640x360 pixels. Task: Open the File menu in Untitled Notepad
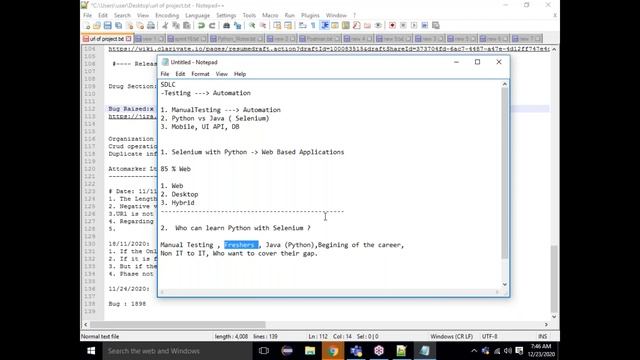point(164,74)
